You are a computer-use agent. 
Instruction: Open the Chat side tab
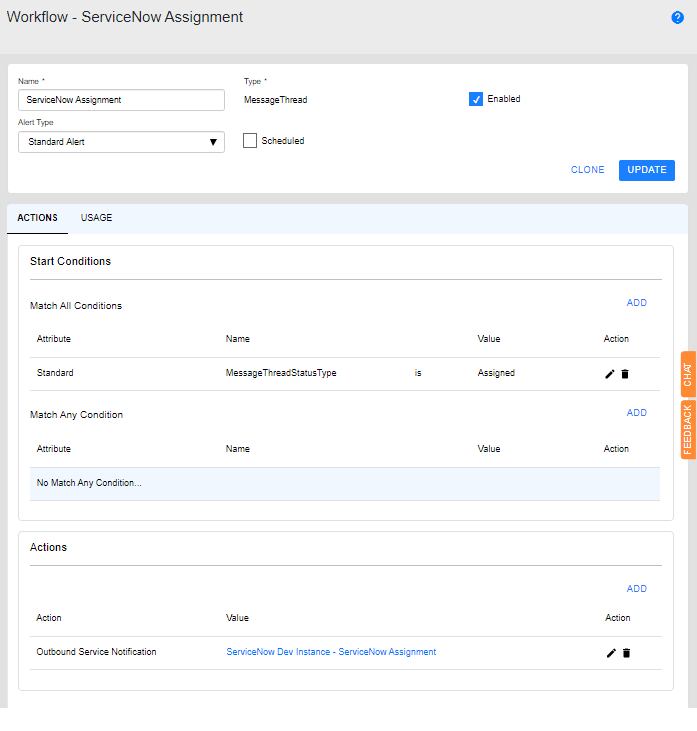point(688,375)
